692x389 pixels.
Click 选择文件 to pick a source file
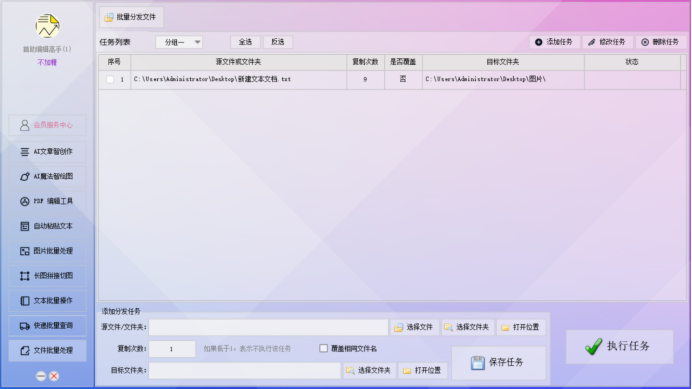click(414, 327)
